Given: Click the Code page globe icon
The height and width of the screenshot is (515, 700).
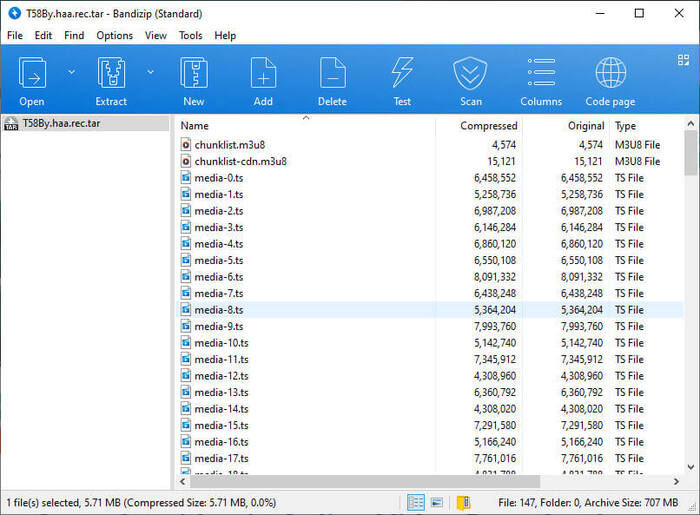Looking at the screenshot, I should pyautogui.click(x=611, y=73).
